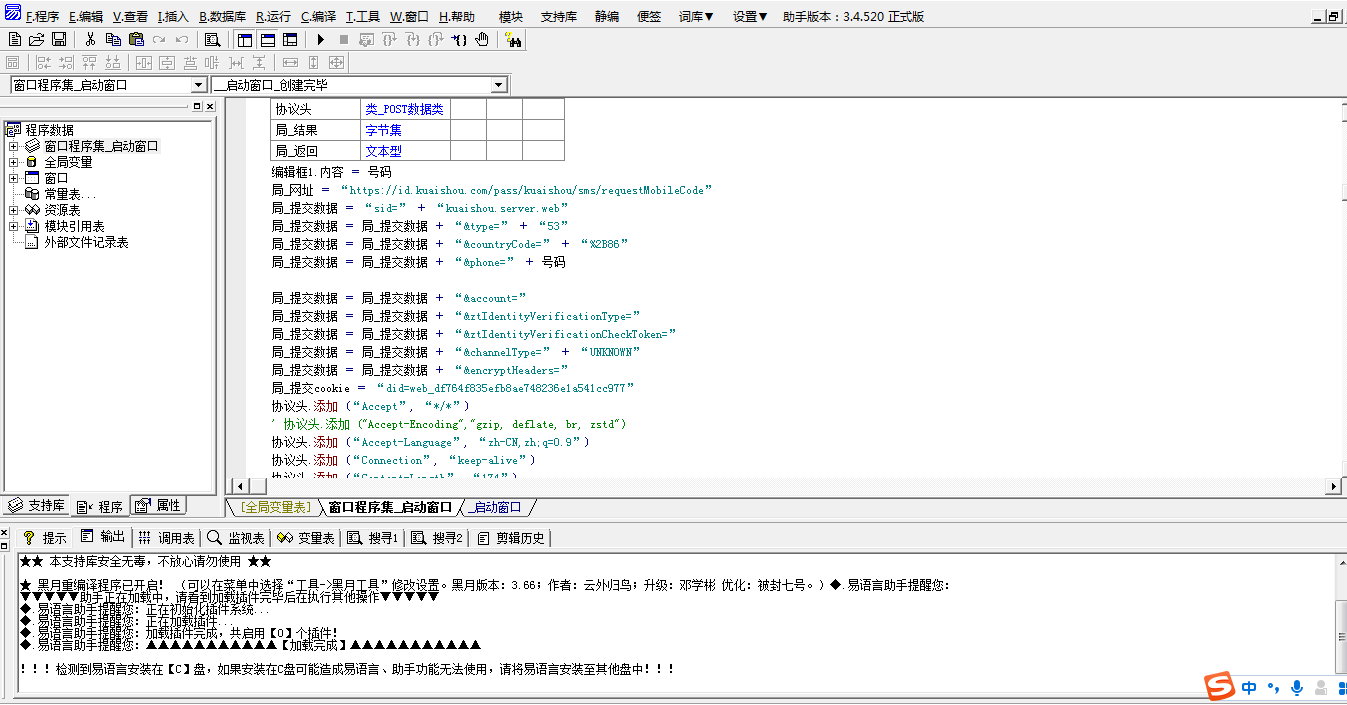Switch to the 属性 panel tab
Screen dimensions: 1347x705
(158, 506)
